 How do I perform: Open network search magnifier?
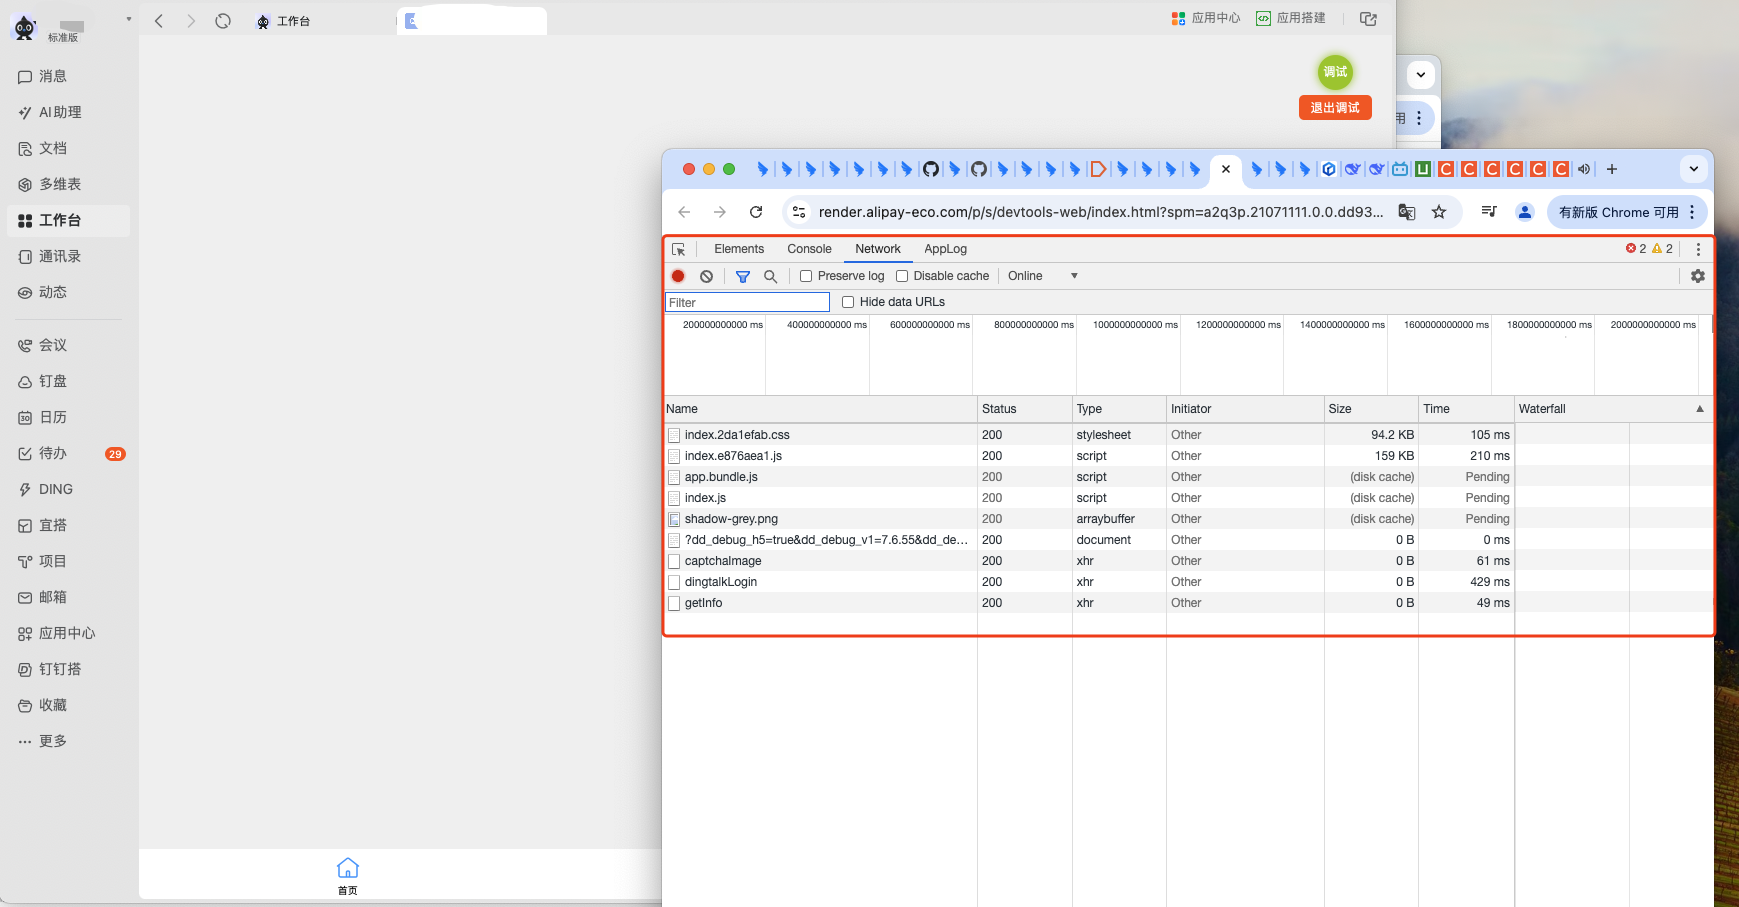pyautogui.click(x=770, y=276)
